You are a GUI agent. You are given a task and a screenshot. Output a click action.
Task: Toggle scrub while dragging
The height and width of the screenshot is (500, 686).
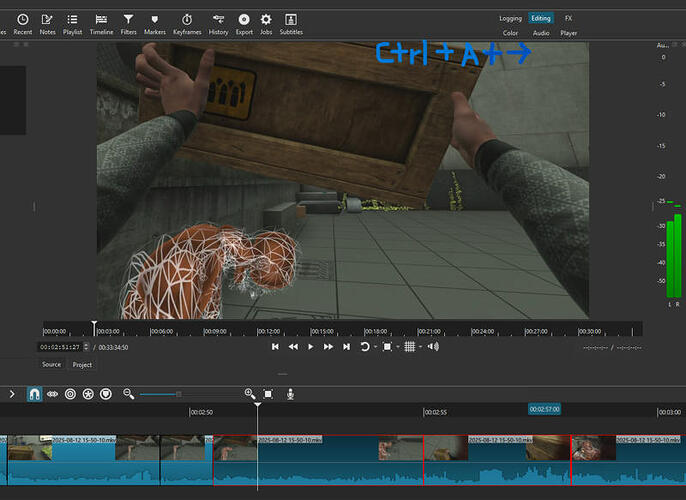tap(52, 394)
